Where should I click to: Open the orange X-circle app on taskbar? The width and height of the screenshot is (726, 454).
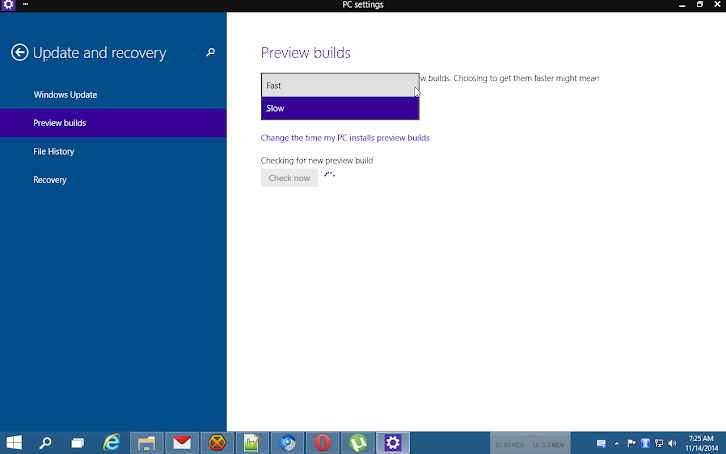tap(217, 443)
